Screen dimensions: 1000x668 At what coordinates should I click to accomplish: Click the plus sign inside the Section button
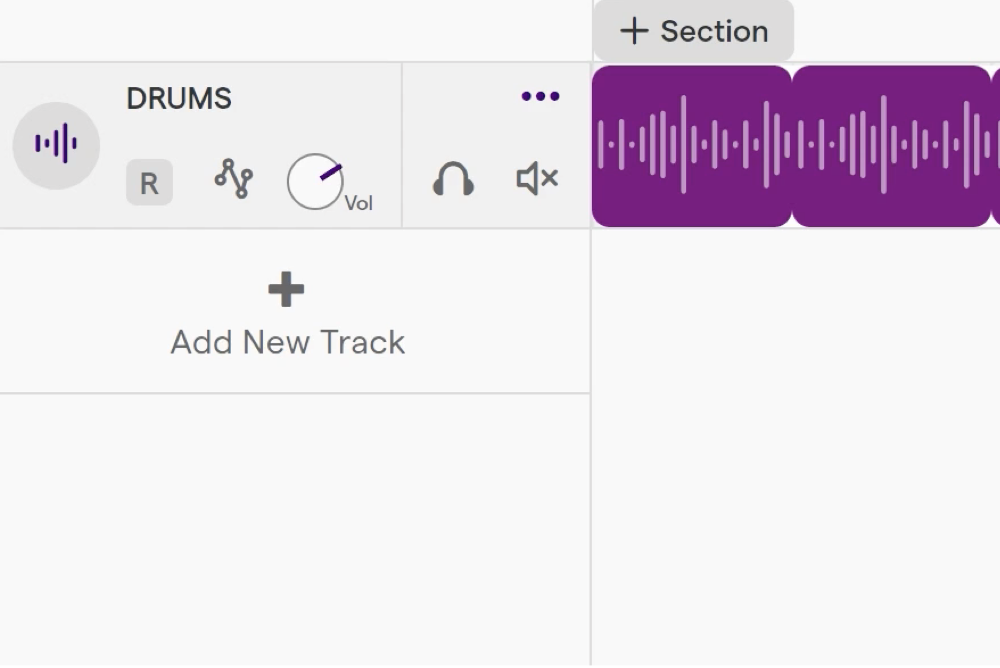pos(634,31)
